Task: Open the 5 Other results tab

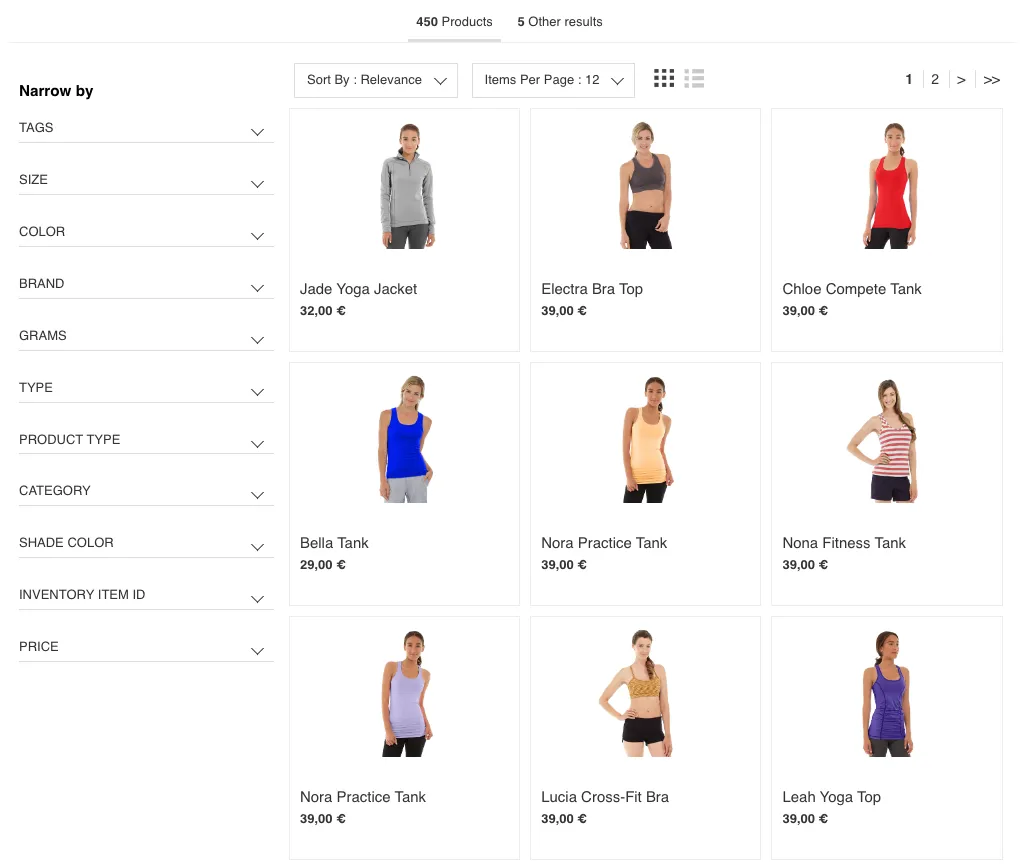Action: point(559,21)
